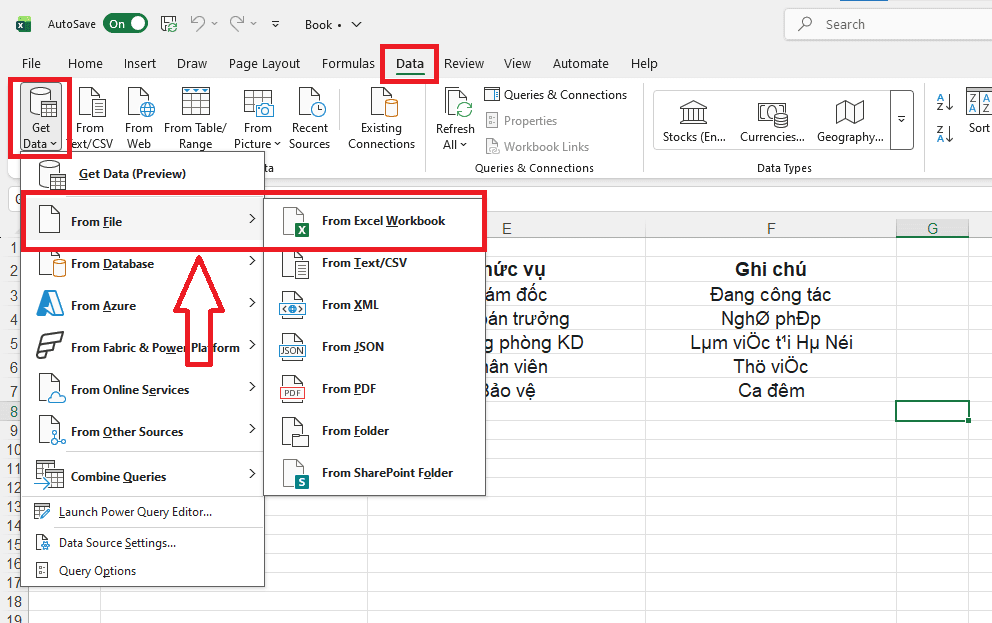
Task: Click the 'Ghi chú' header cell
Action: click(771, 269)
